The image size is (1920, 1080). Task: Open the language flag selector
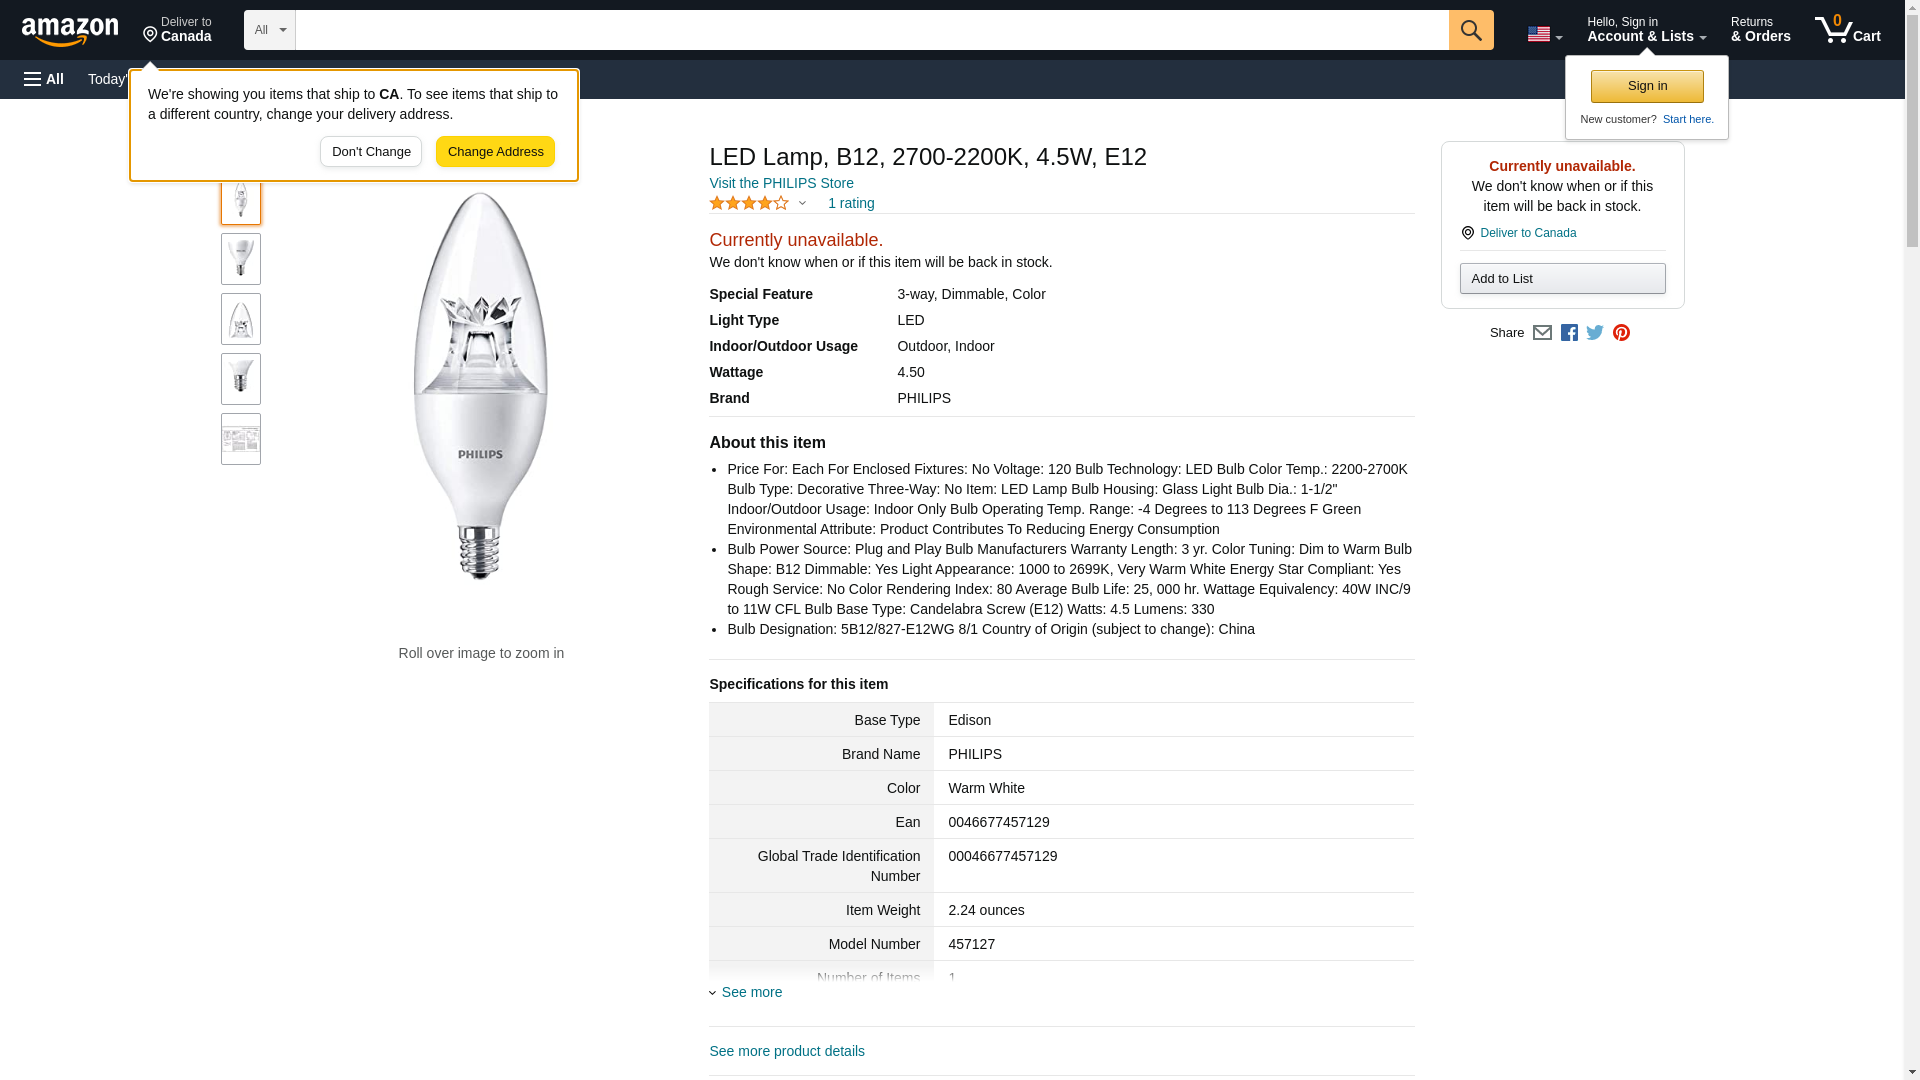(x=1544, y=34)
